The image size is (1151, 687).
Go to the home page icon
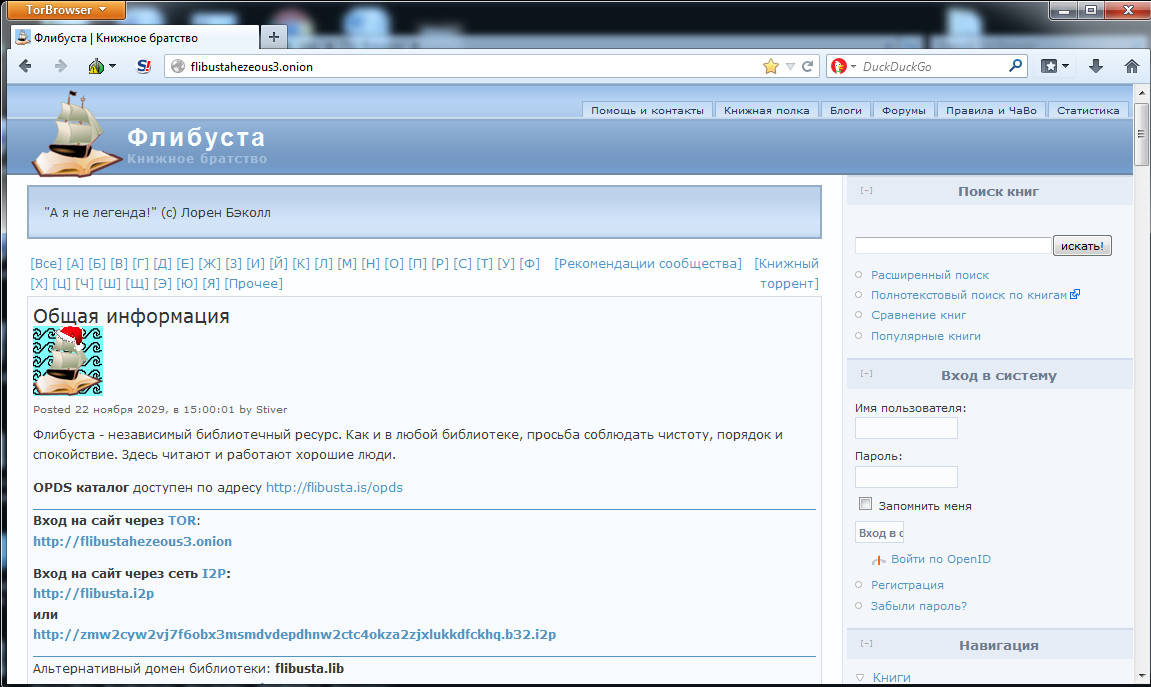click(x=1132, y=66)
